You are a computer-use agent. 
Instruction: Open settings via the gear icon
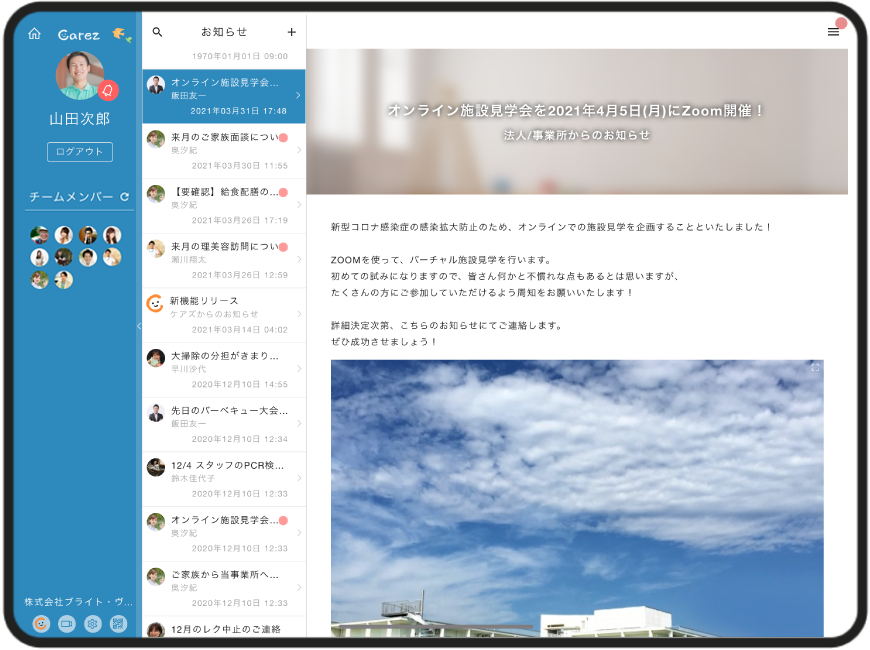pos(92,624)
